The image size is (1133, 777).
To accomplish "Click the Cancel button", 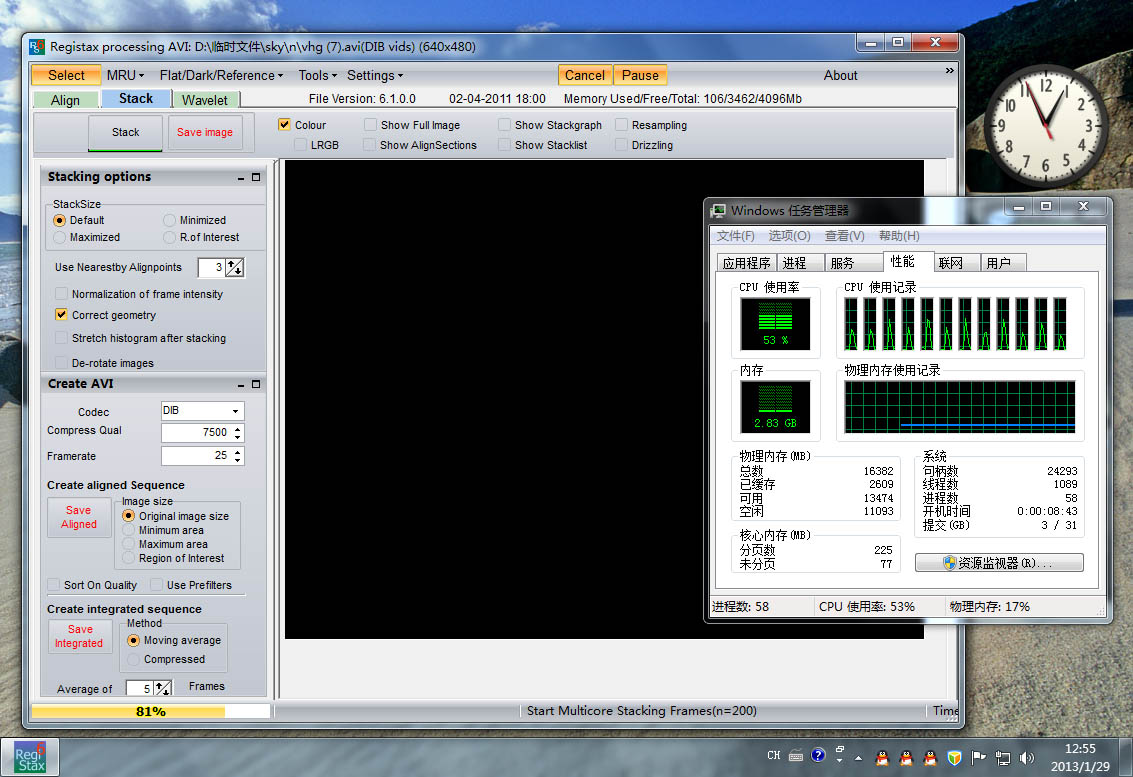I will [x=585, y=75].
